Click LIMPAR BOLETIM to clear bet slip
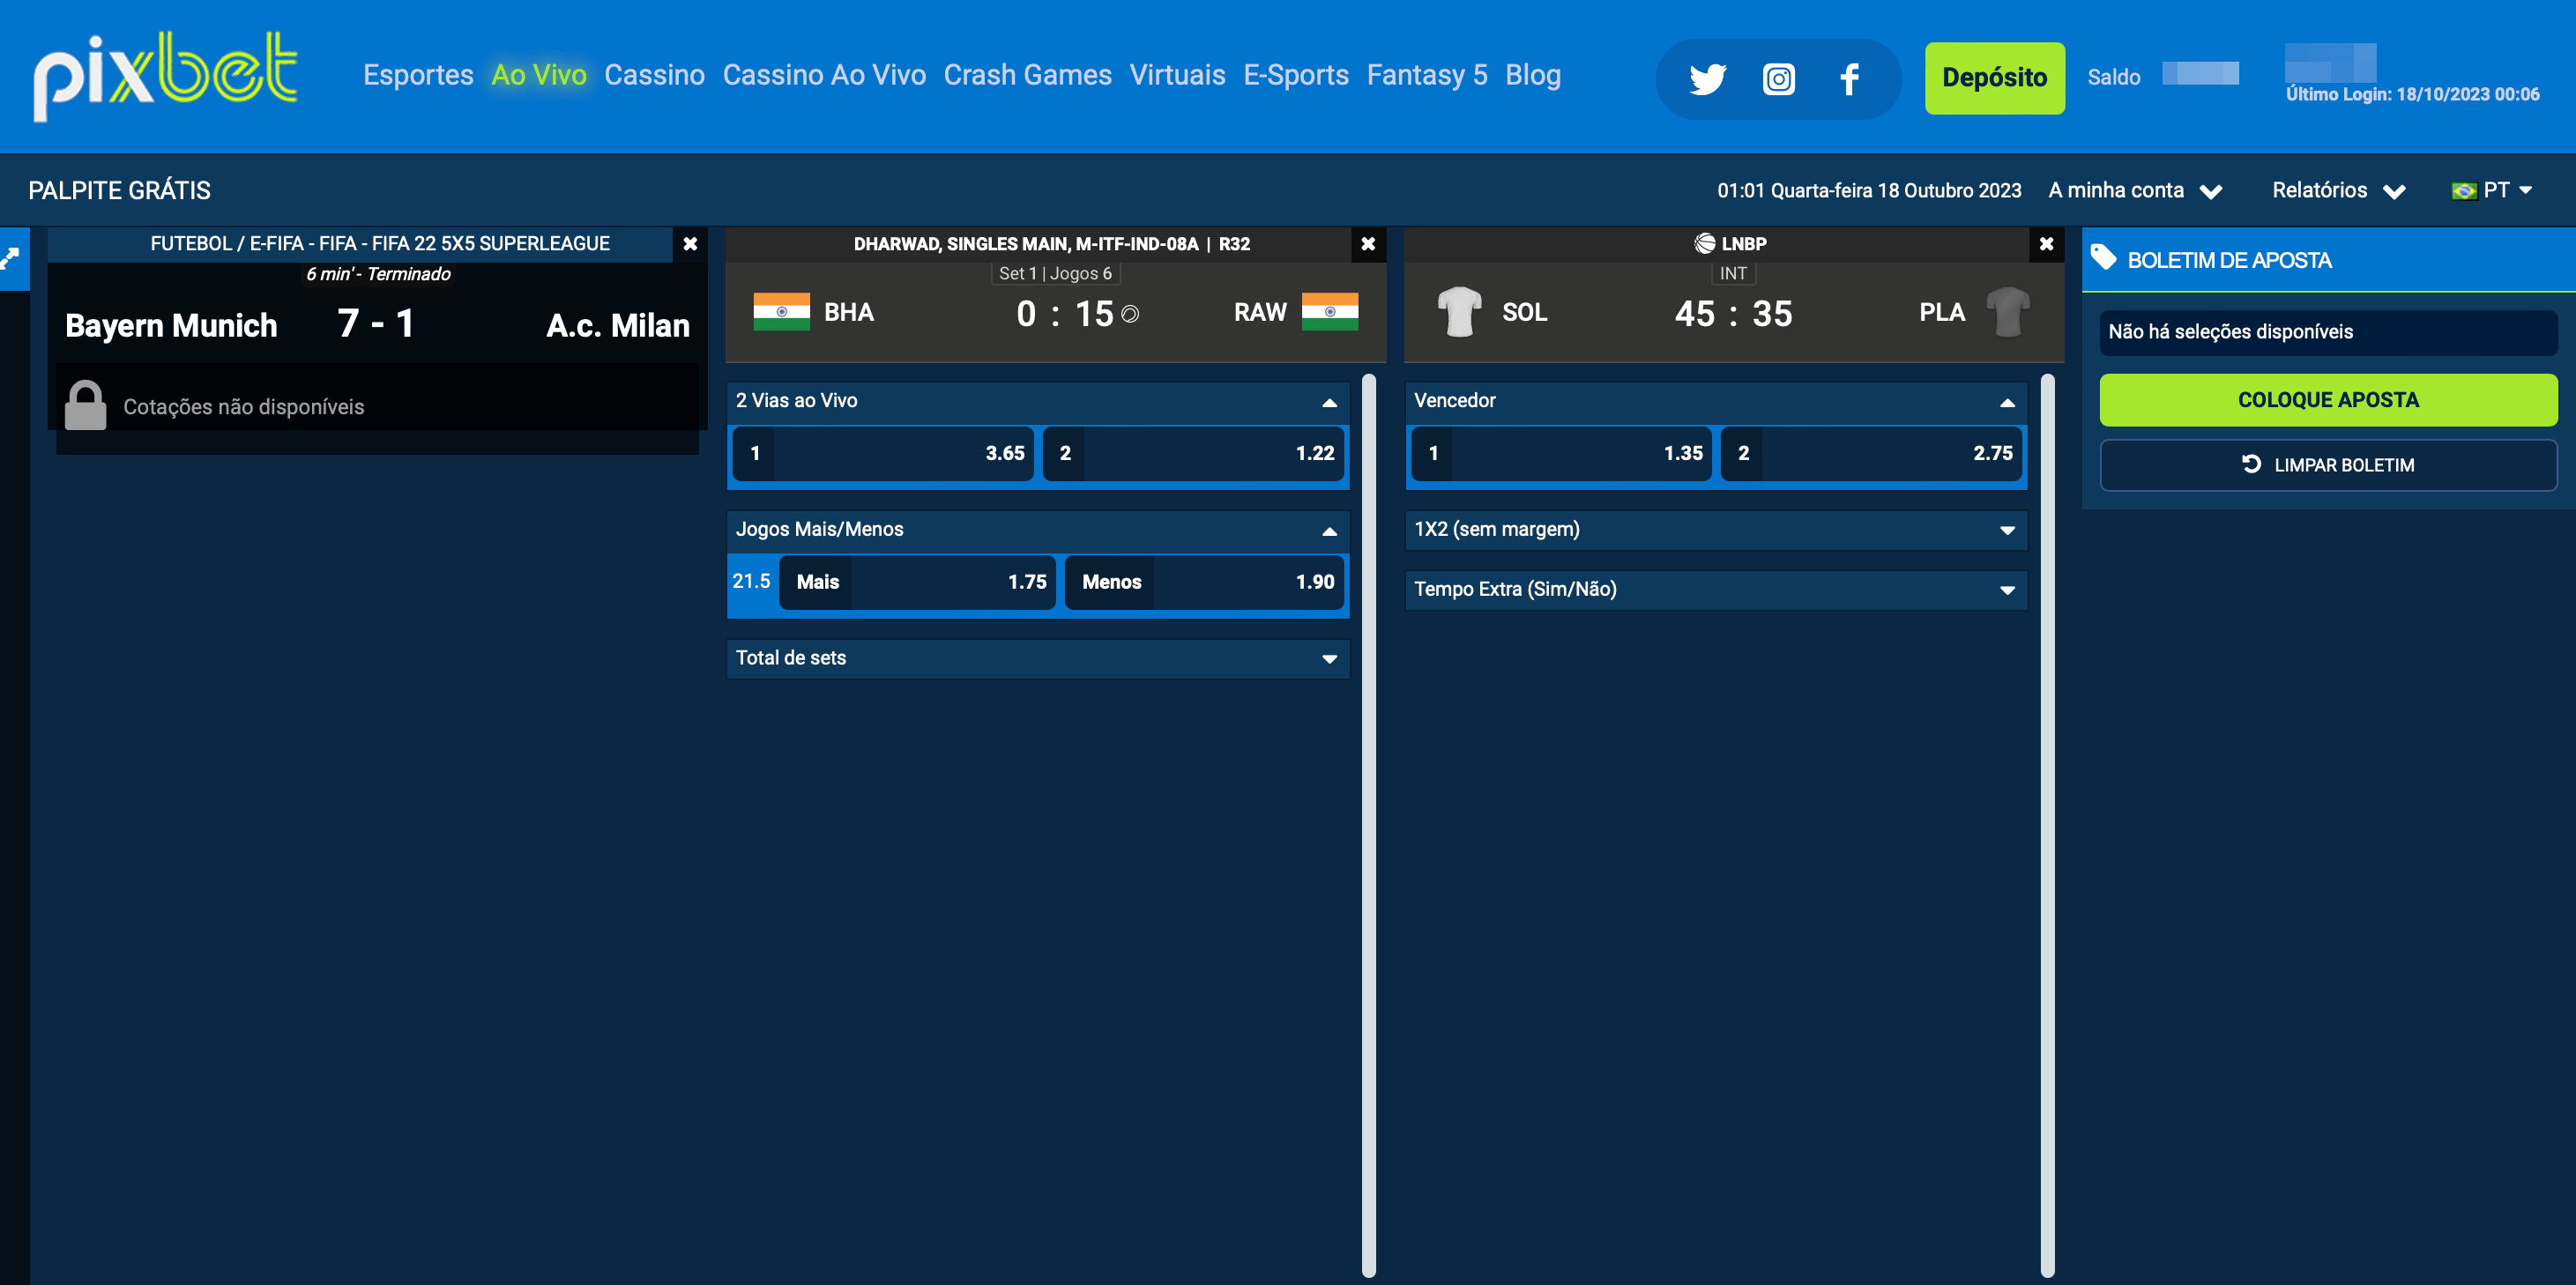2576x1285 pixels. (2328, 465)
